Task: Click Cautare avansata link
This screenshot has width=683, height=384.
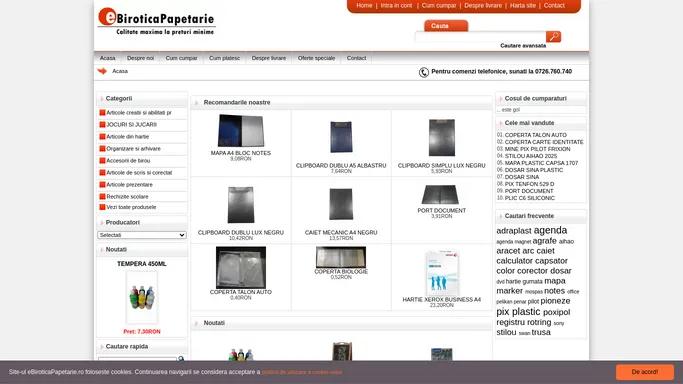Action: 523,46
